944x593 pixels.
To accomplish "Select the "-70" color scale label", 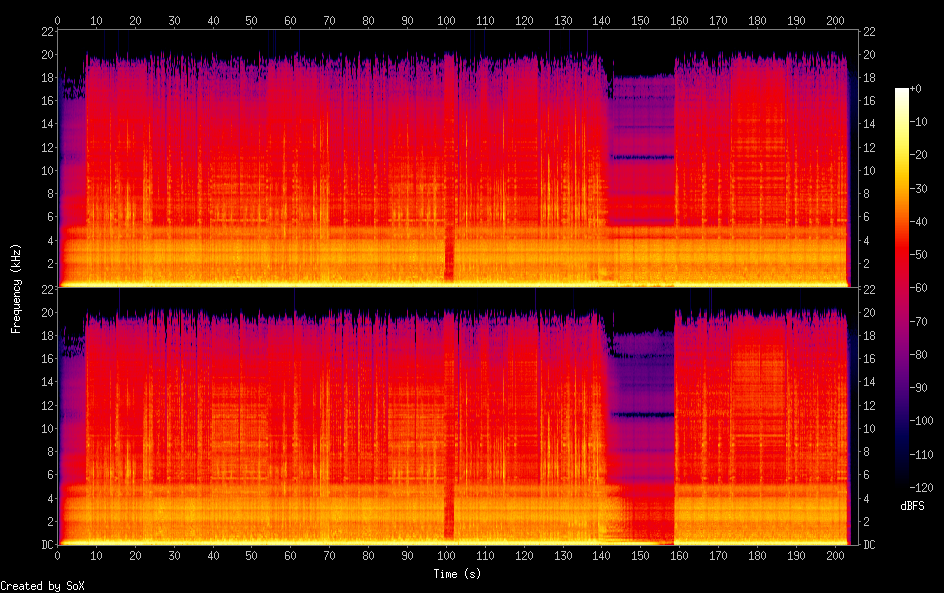I will (x=919, y=321).
